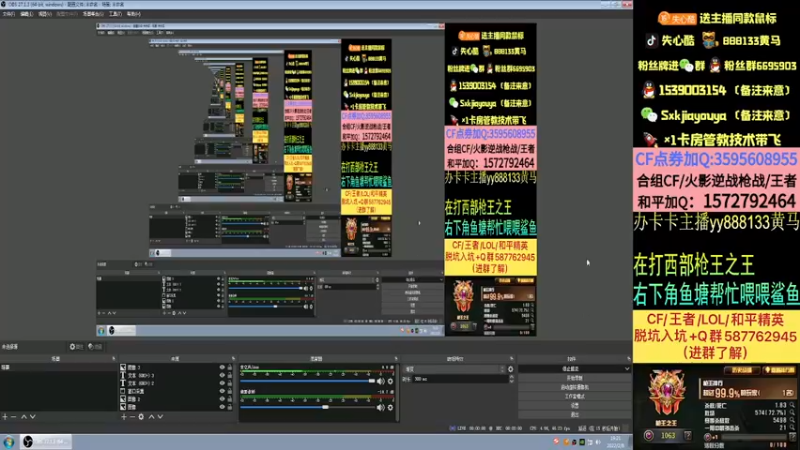The image size is (800, 450).
Task: Add a new scene with the plus icon in Scenes panel
Action: coord(5,417)
